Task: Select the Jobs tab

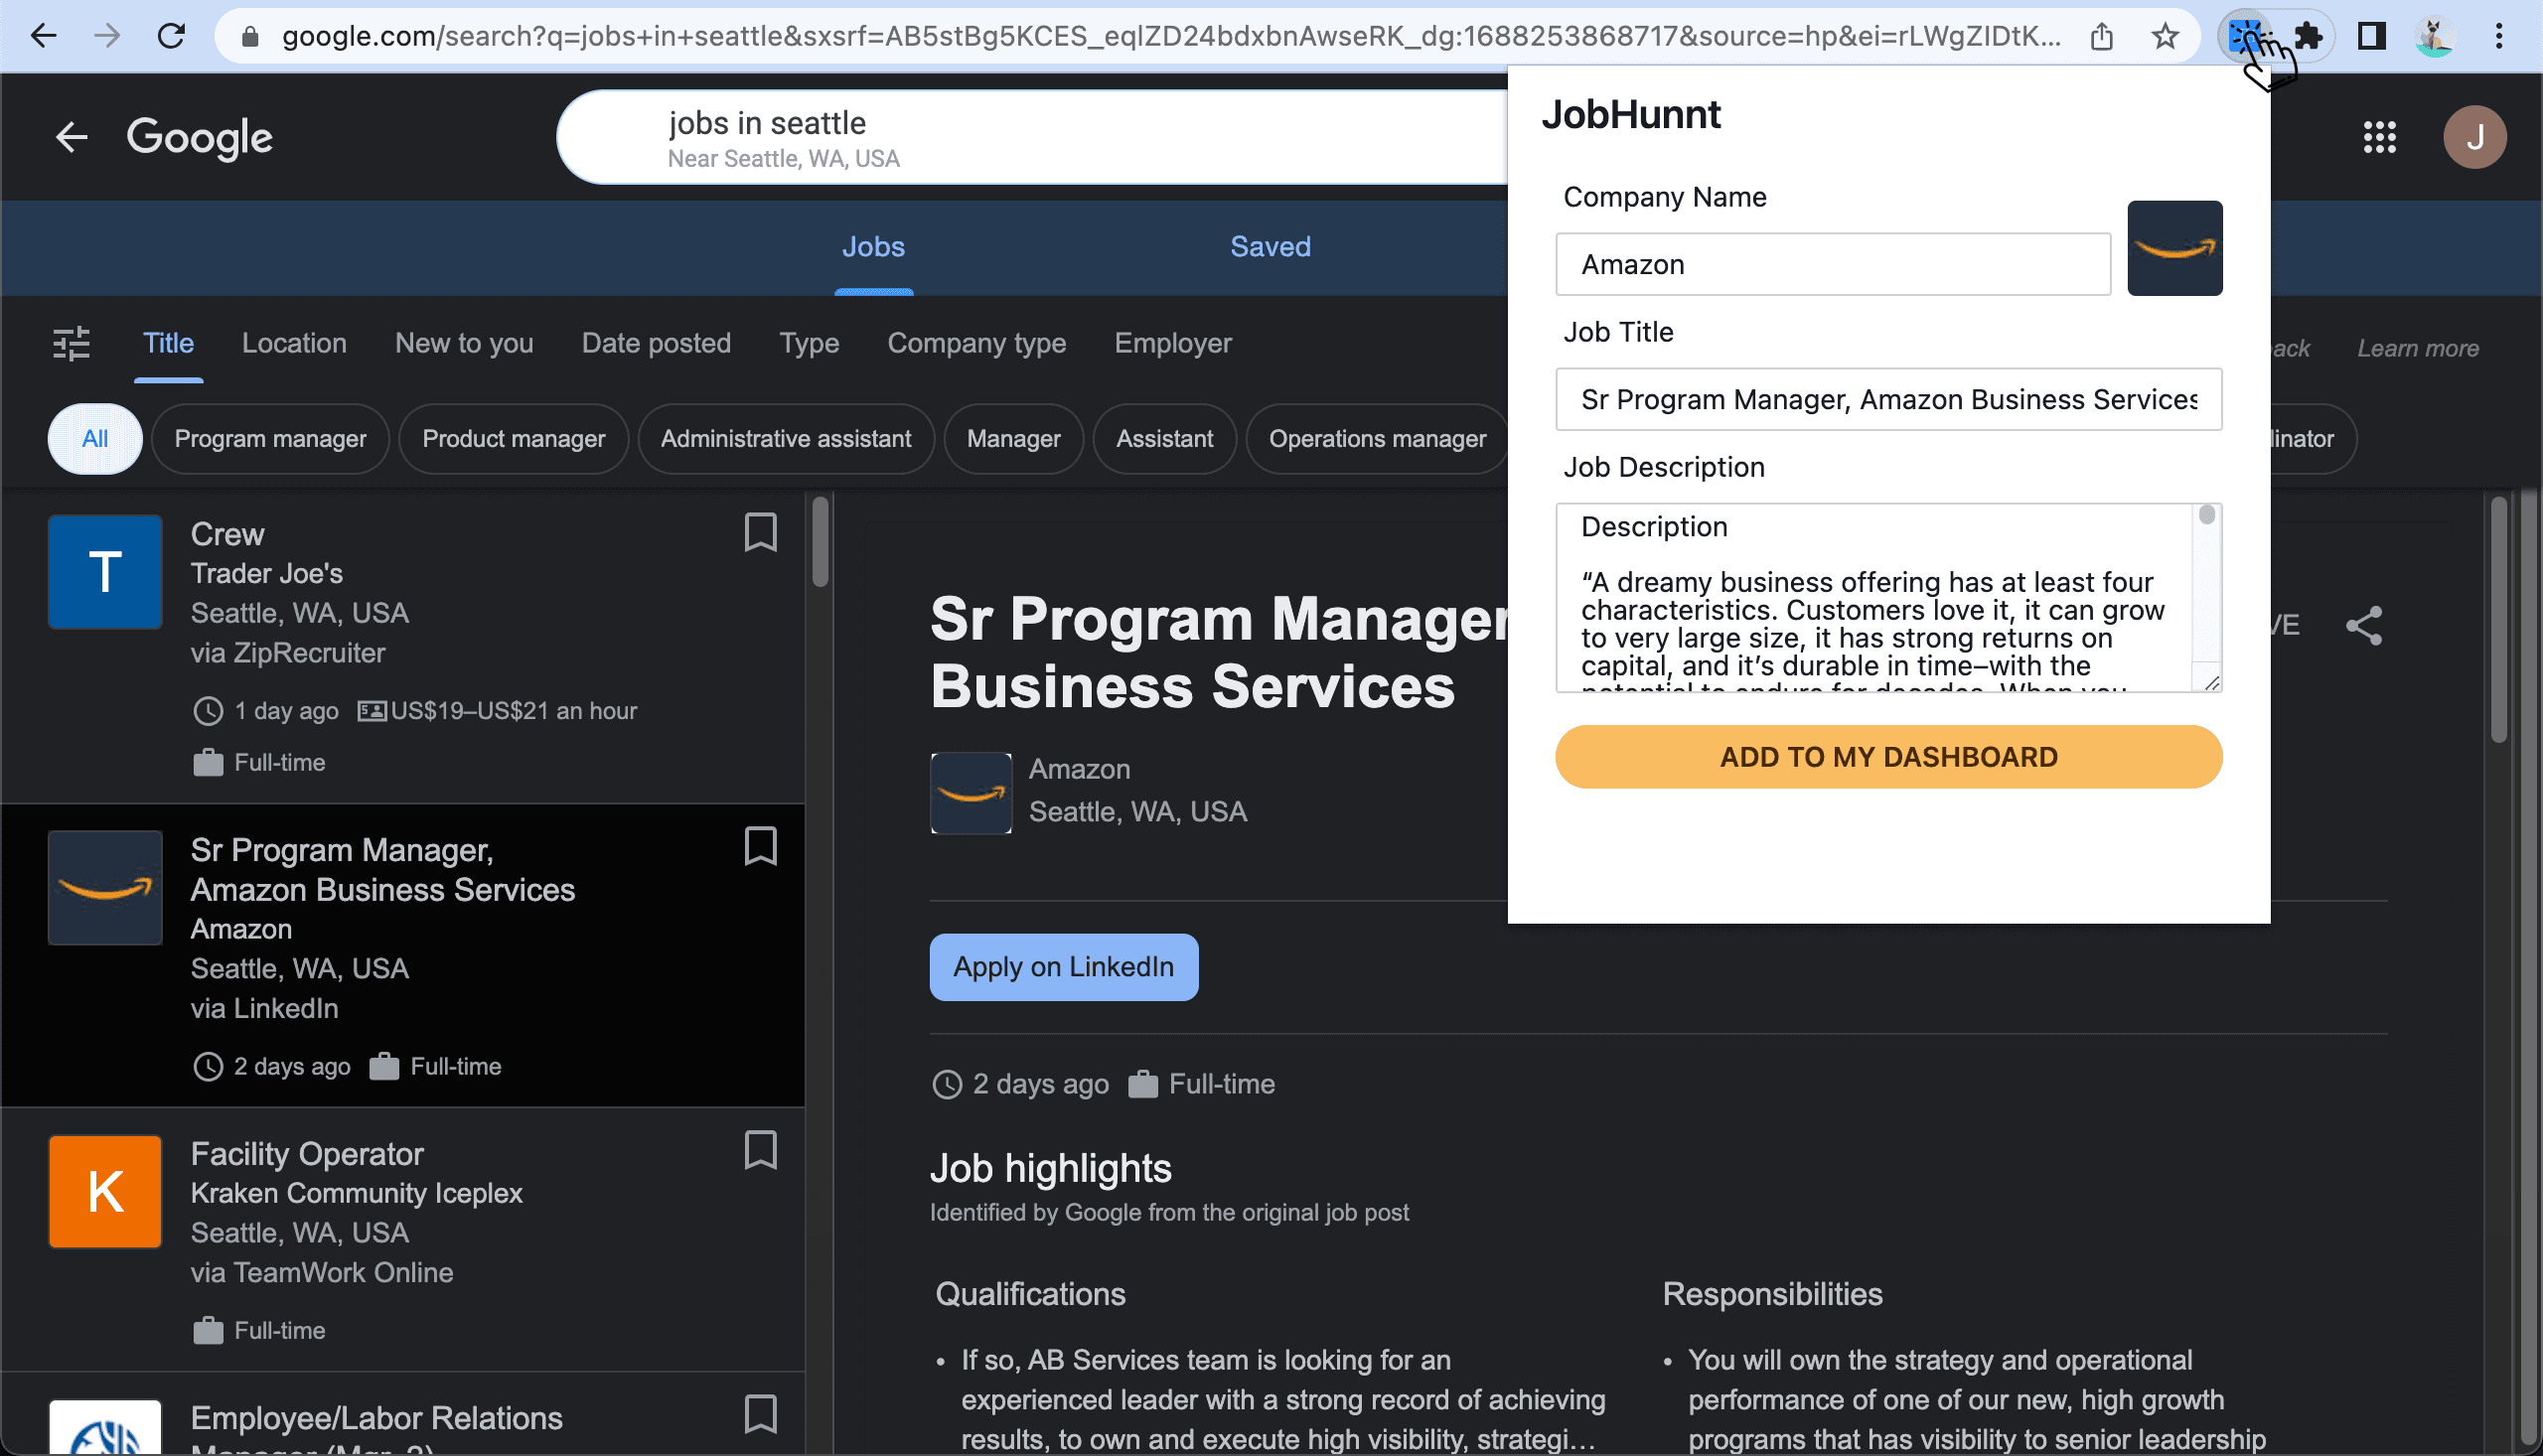Action: point(873,246)
